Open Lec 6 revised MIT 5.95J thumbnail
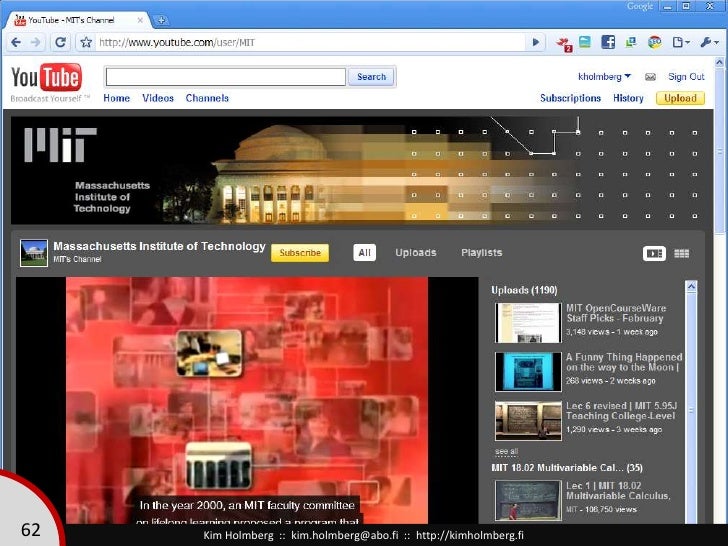The image size is (728, 546). [528, 421]
